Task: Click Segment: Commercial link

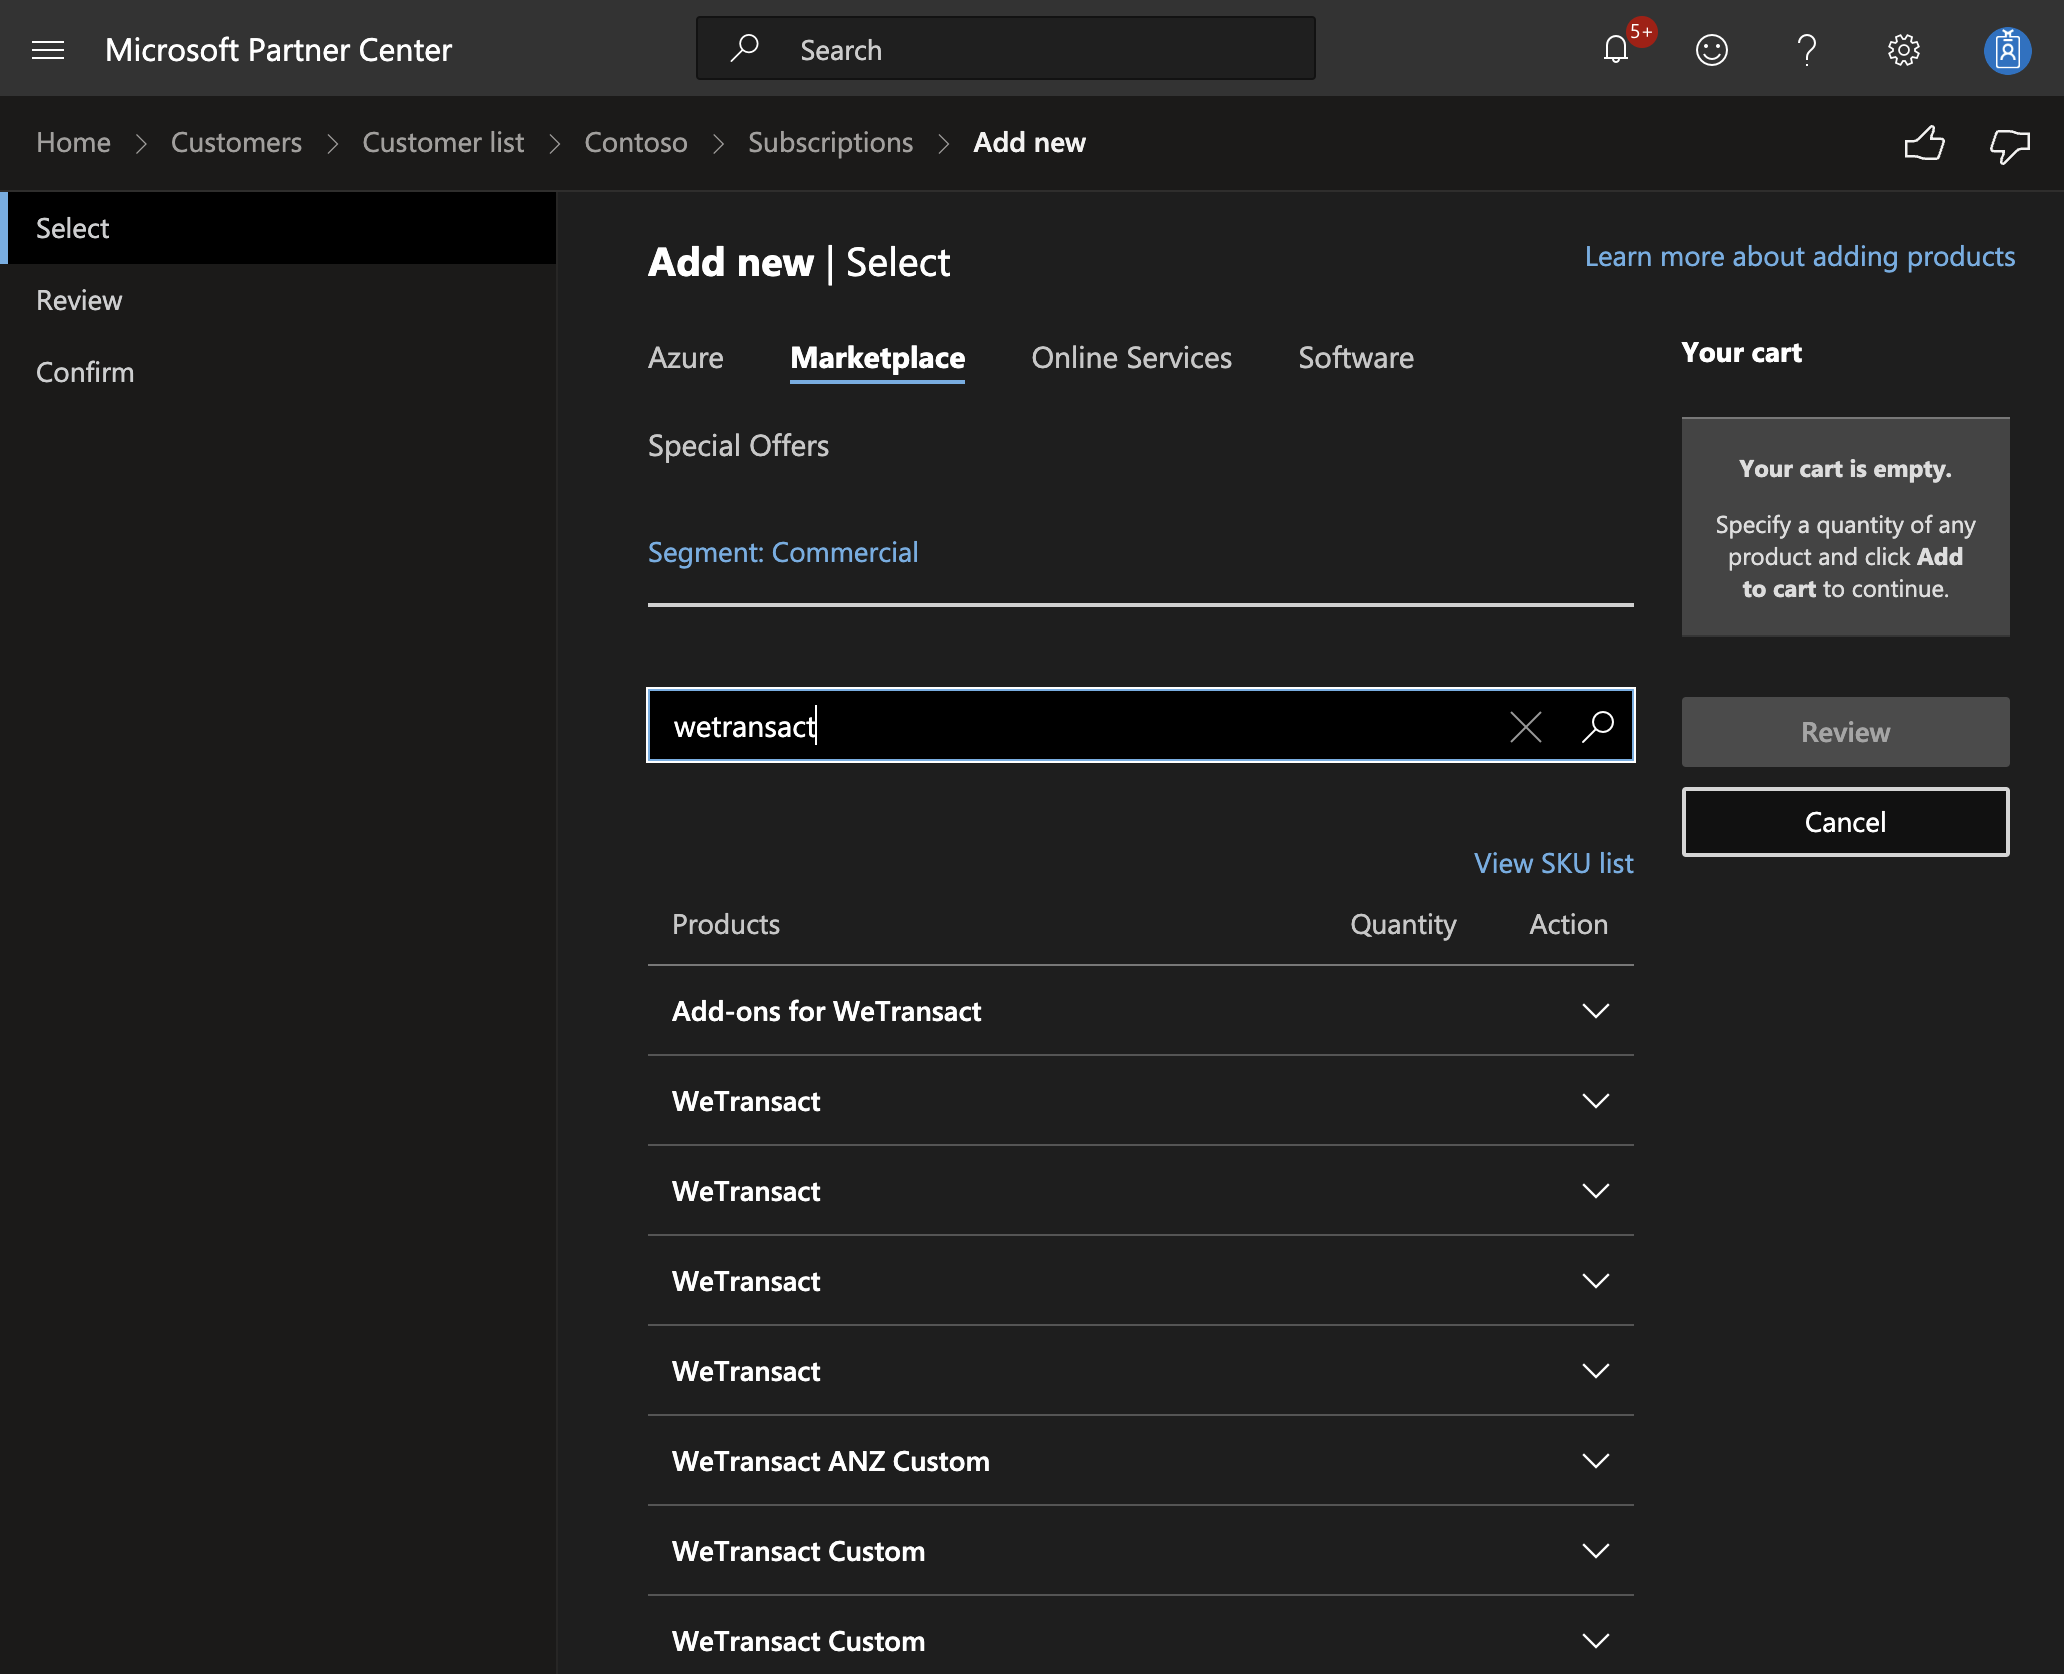Action: click(782, 552)
